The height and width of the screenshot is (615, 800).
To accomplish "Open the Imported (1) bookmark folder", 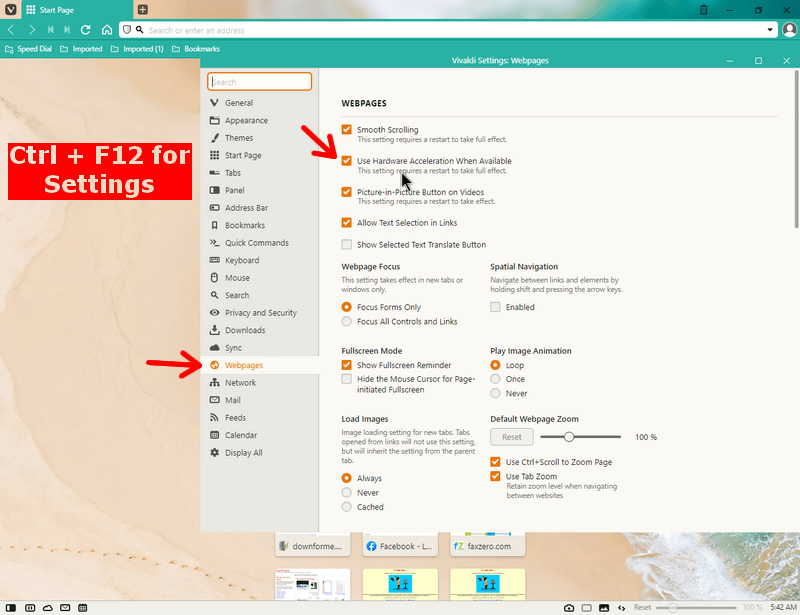I will (137, 49).
